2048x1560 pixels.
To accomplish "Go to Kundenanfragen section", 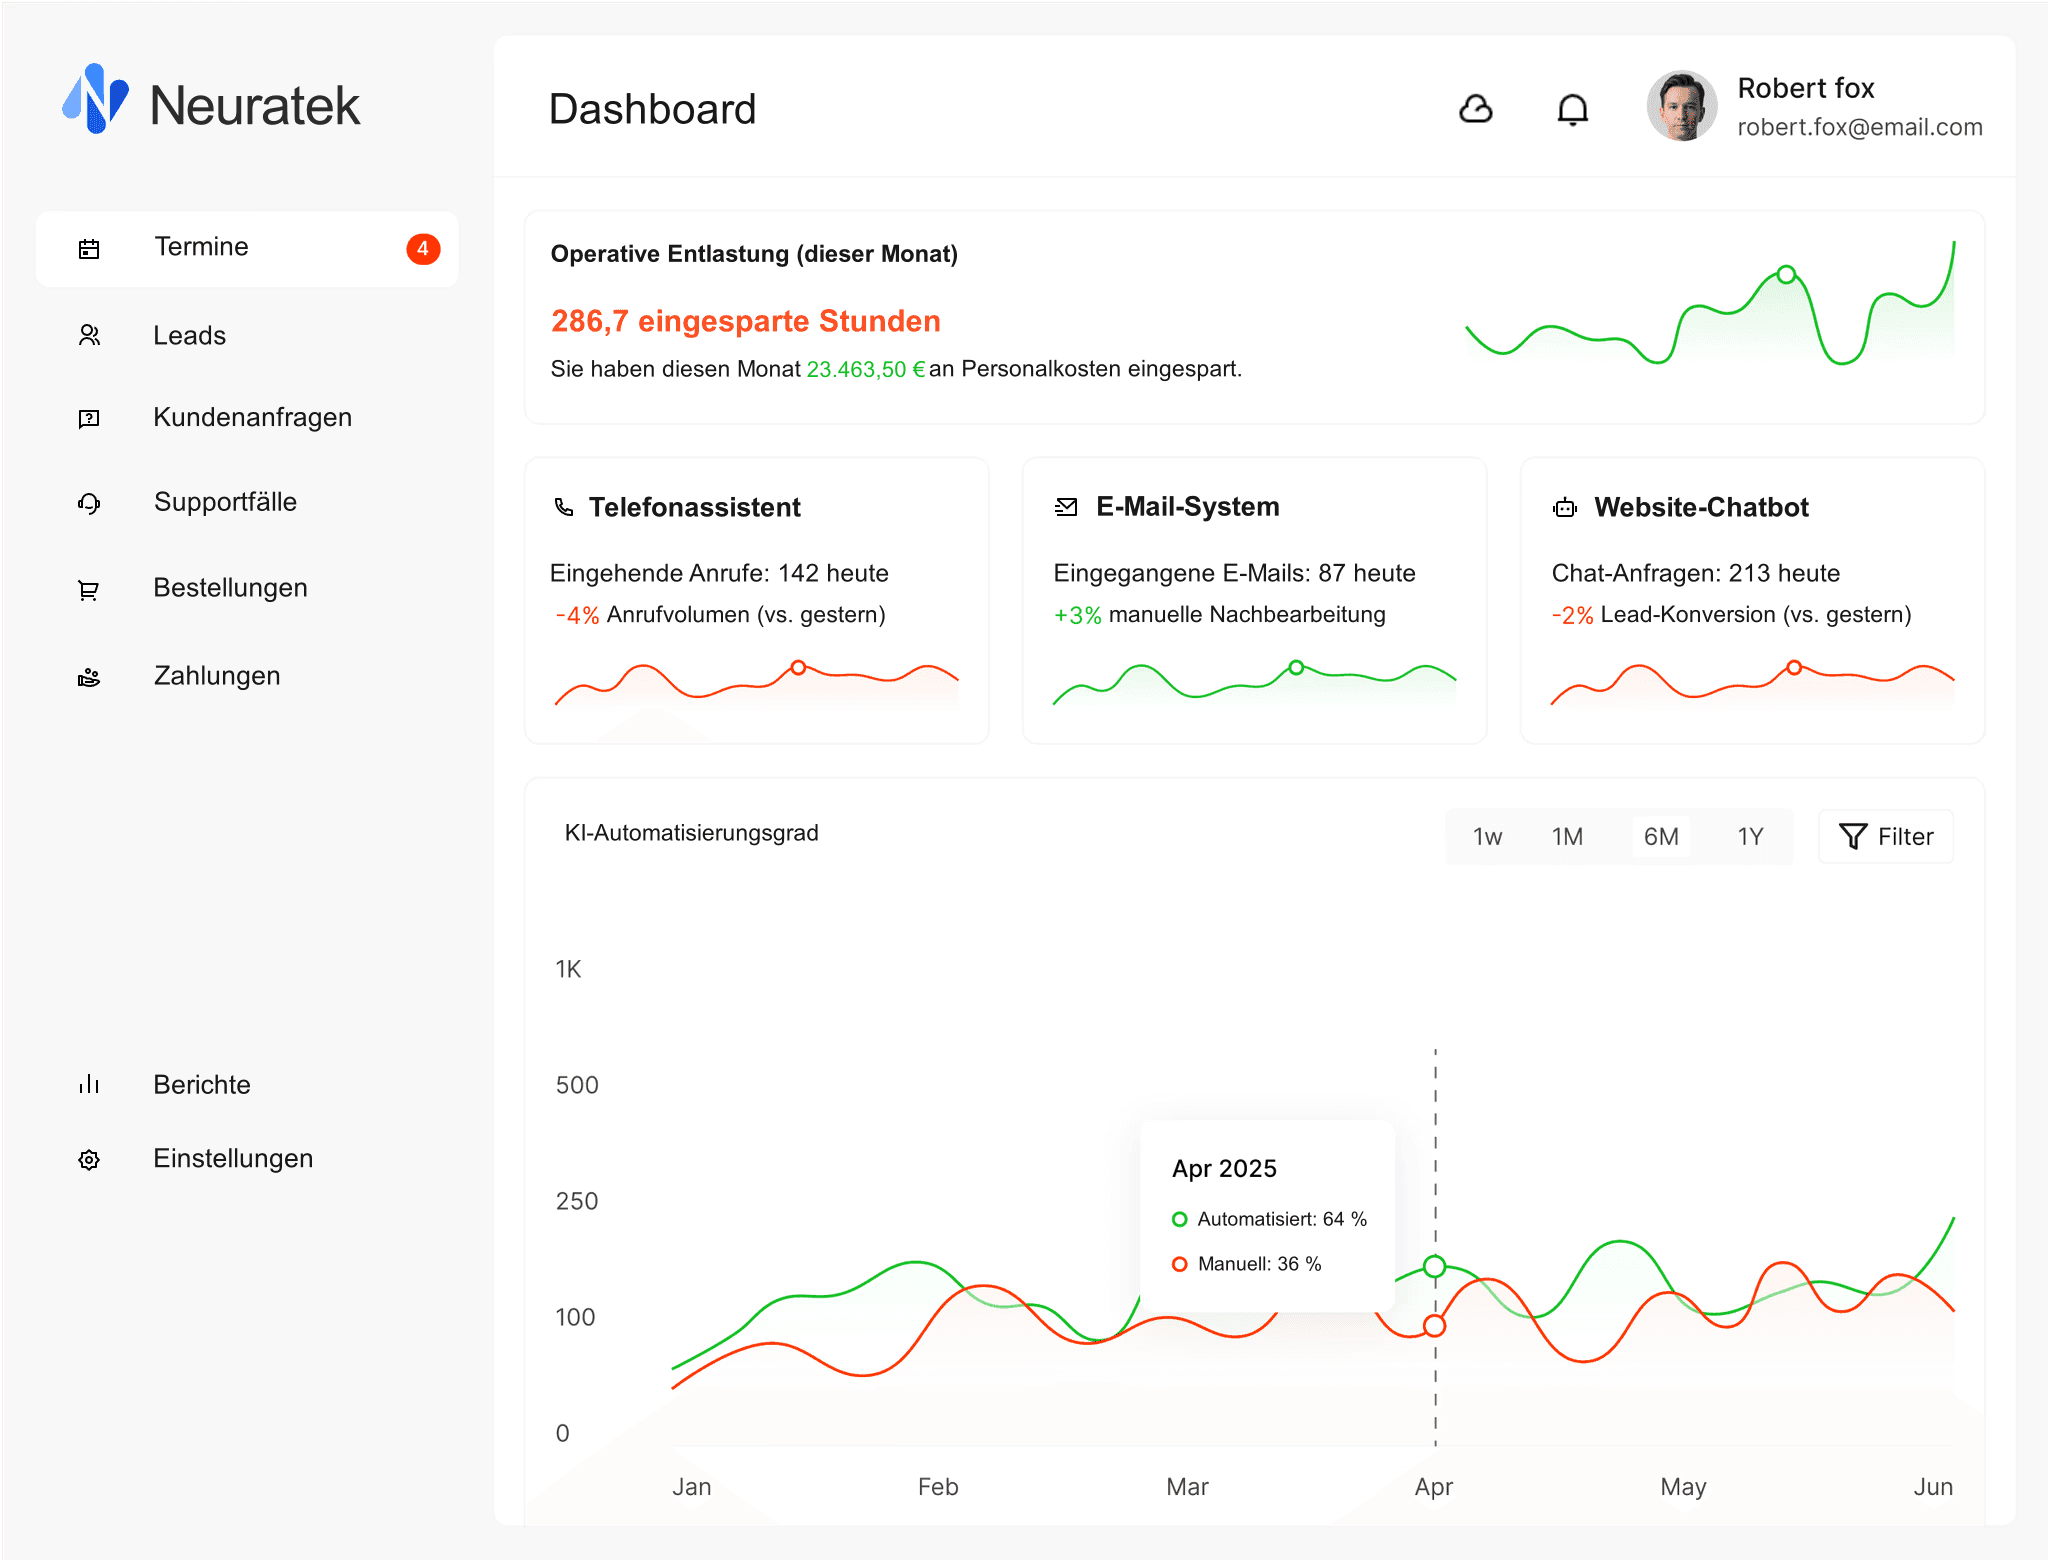I will tap(252, 418).
